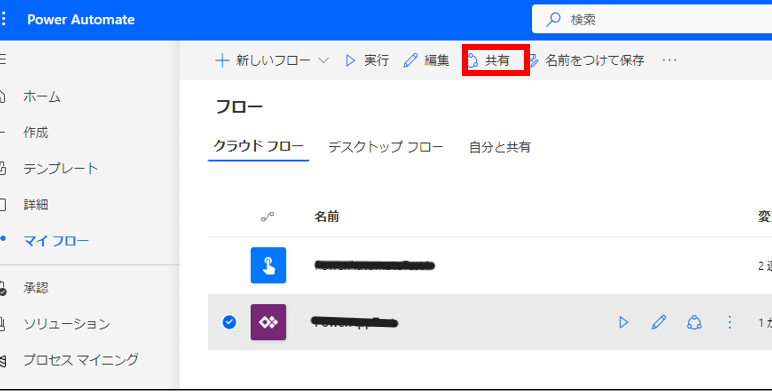Select マイ フロー in sidebar

click(56, 241)
